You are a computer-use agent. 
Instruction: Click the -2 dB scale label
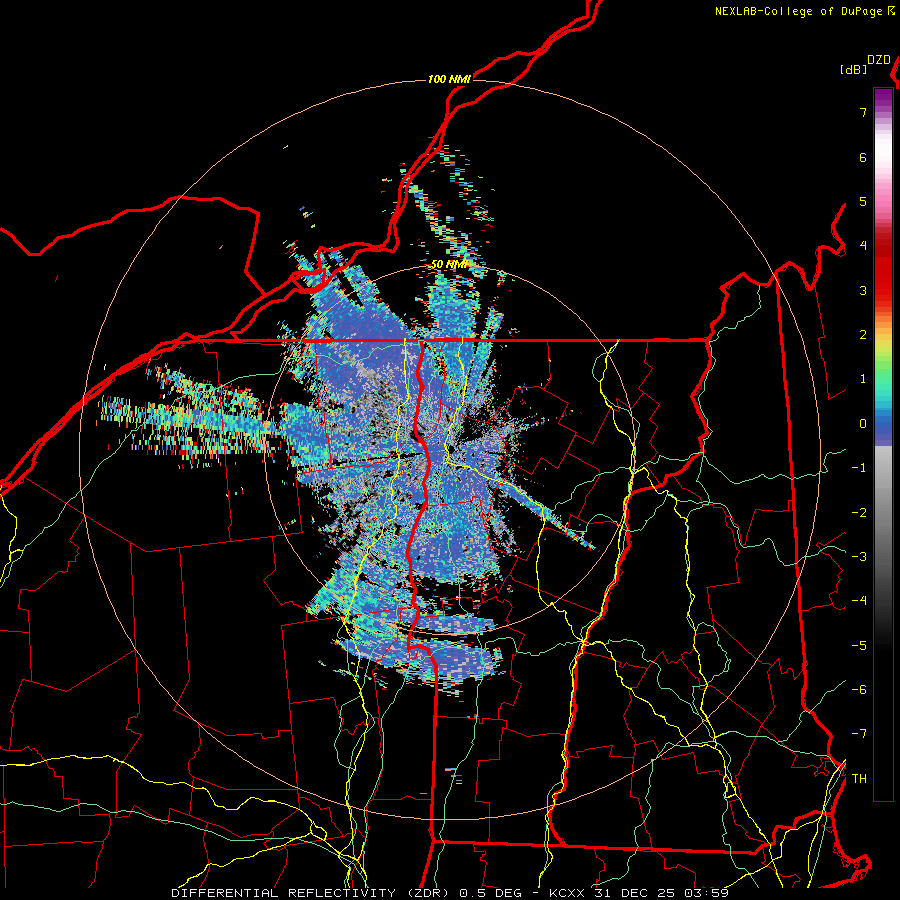(x=859, y=513)
